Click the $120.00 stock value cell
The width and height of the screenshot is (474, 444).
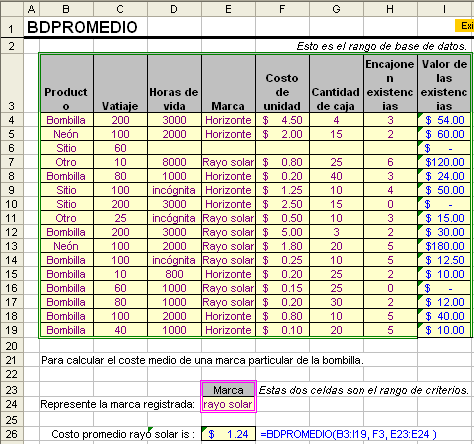444,162
